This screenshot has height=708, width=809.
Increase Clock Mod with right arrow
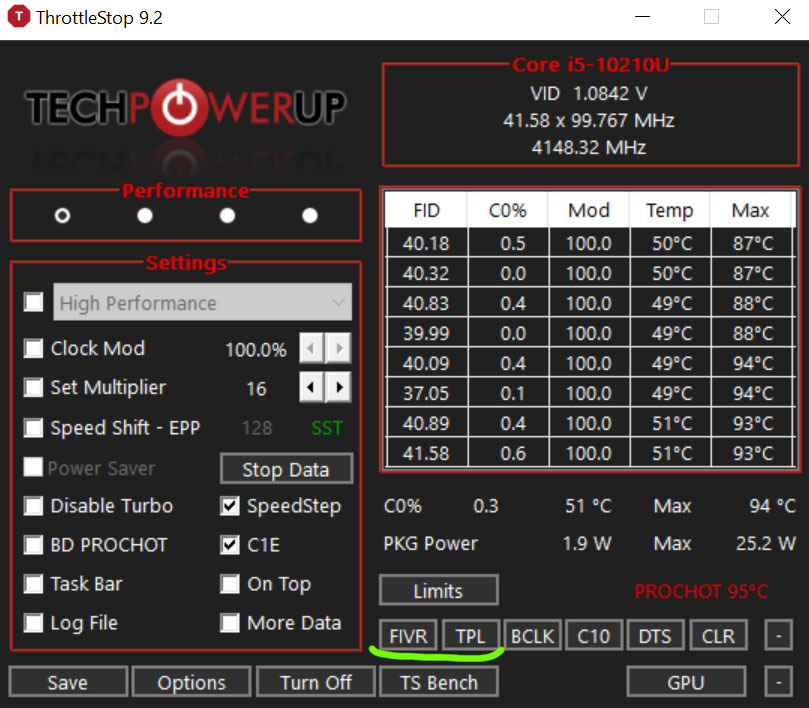(x=338, y=348)
